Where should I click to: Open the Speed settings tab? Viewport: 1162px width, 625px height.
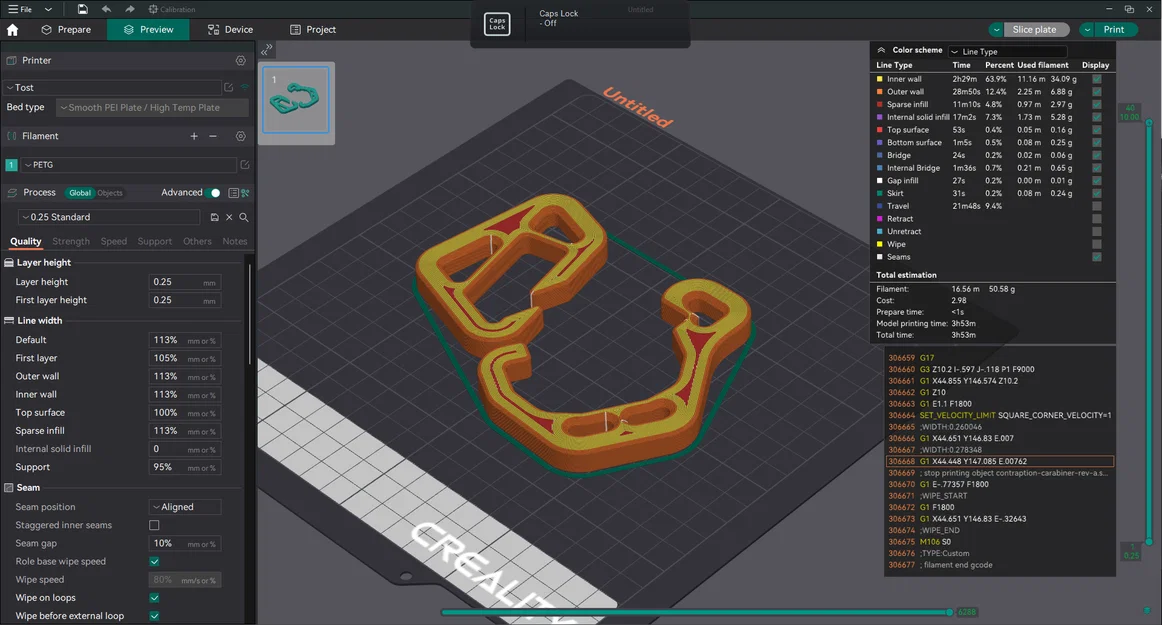pos(114,242)
